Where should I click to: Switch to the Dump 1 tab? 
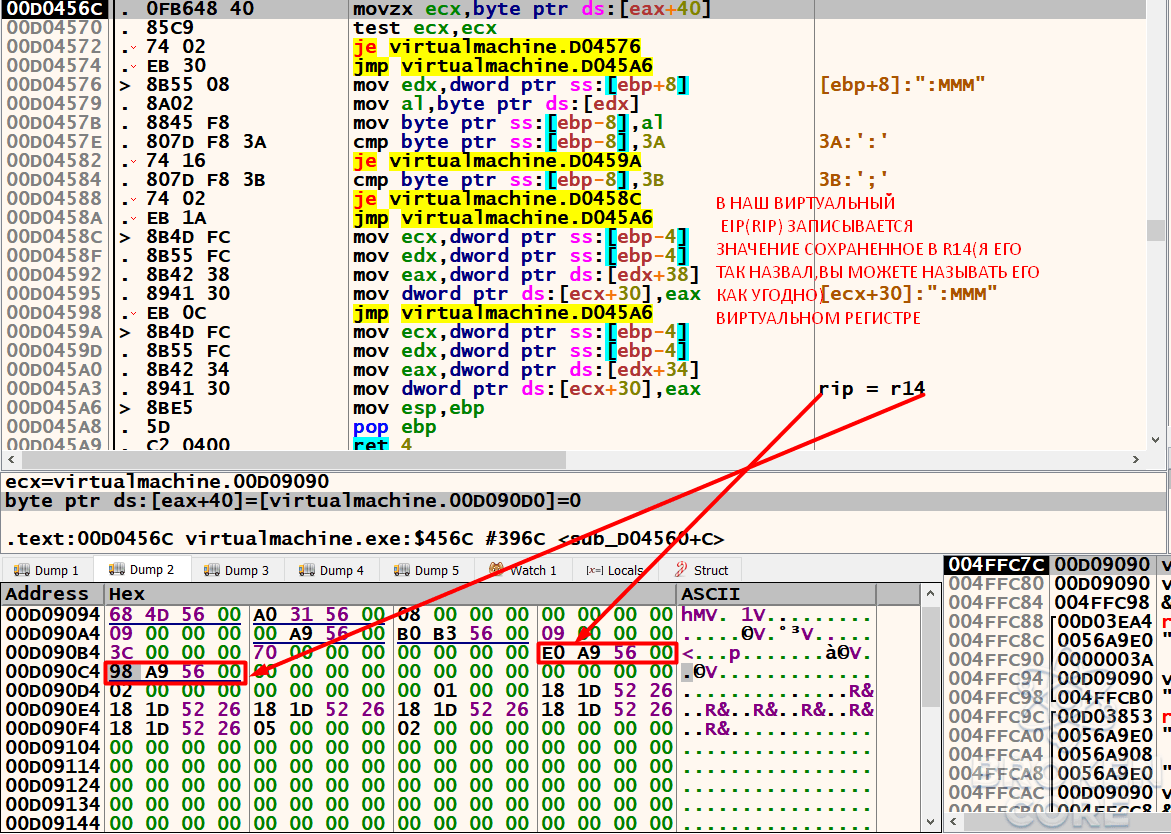click(46, 570)
